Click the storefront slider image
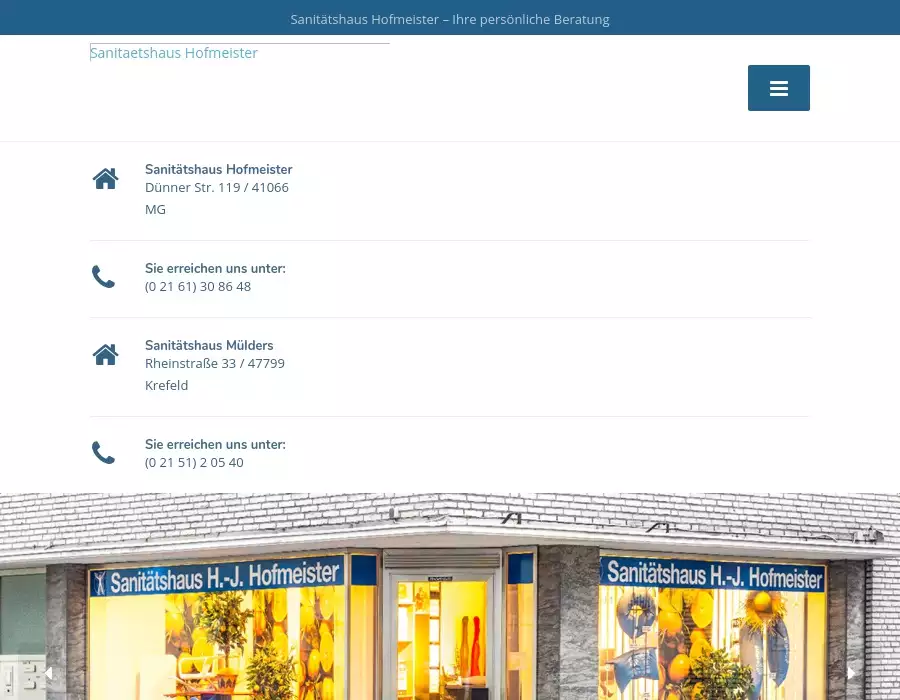This screenshot has height=700, width=900. [x=450, y=610]
